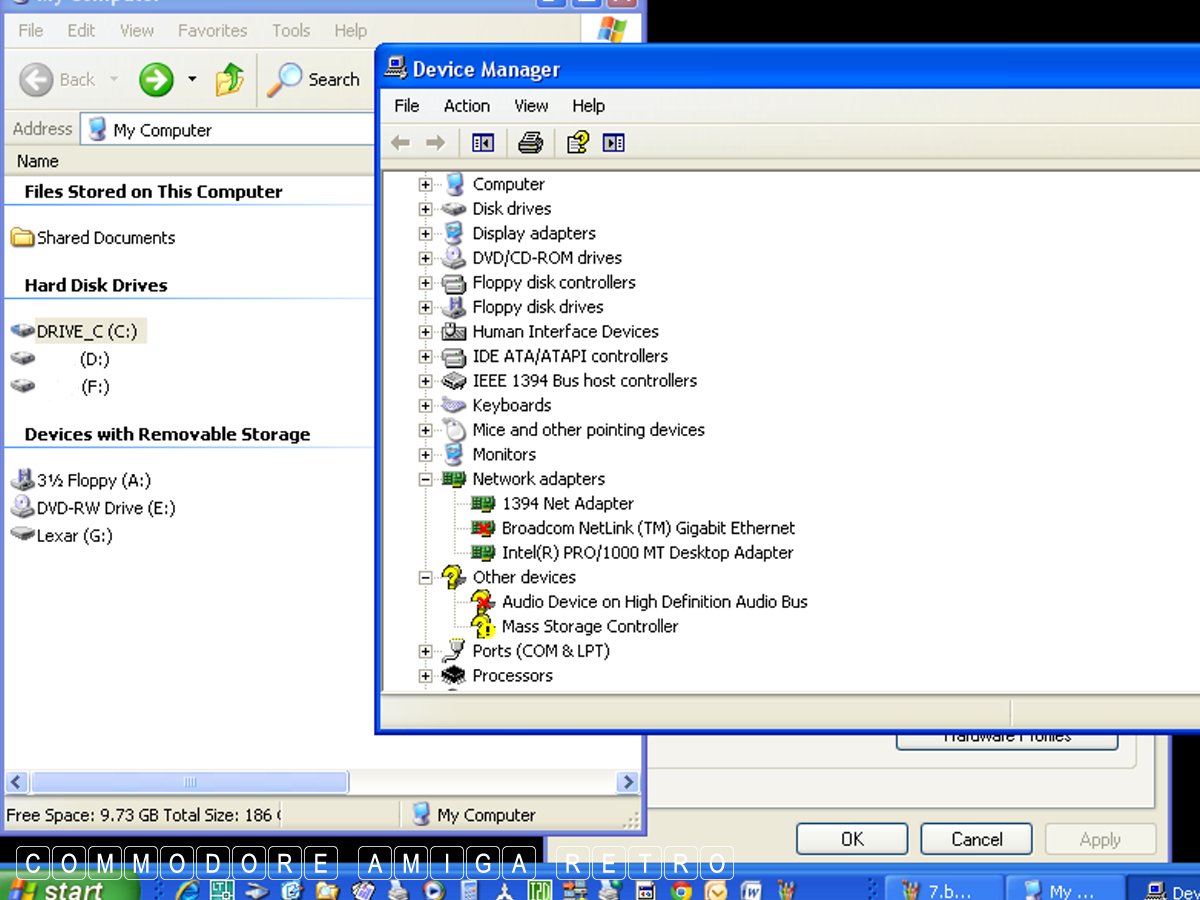Expand the Ports (COM & LPT) node
Screen dimensions: 1200x900
pos(426,651)
